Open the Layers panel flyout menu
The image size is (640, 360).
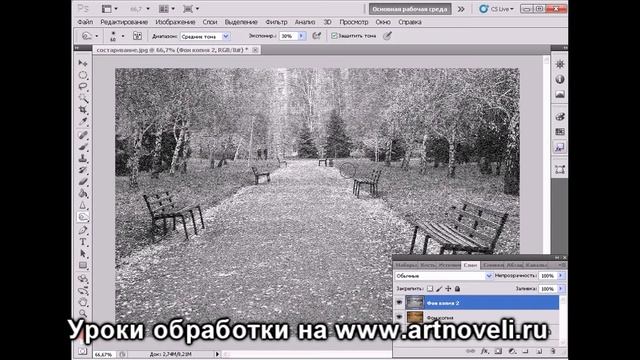(562, 265)
